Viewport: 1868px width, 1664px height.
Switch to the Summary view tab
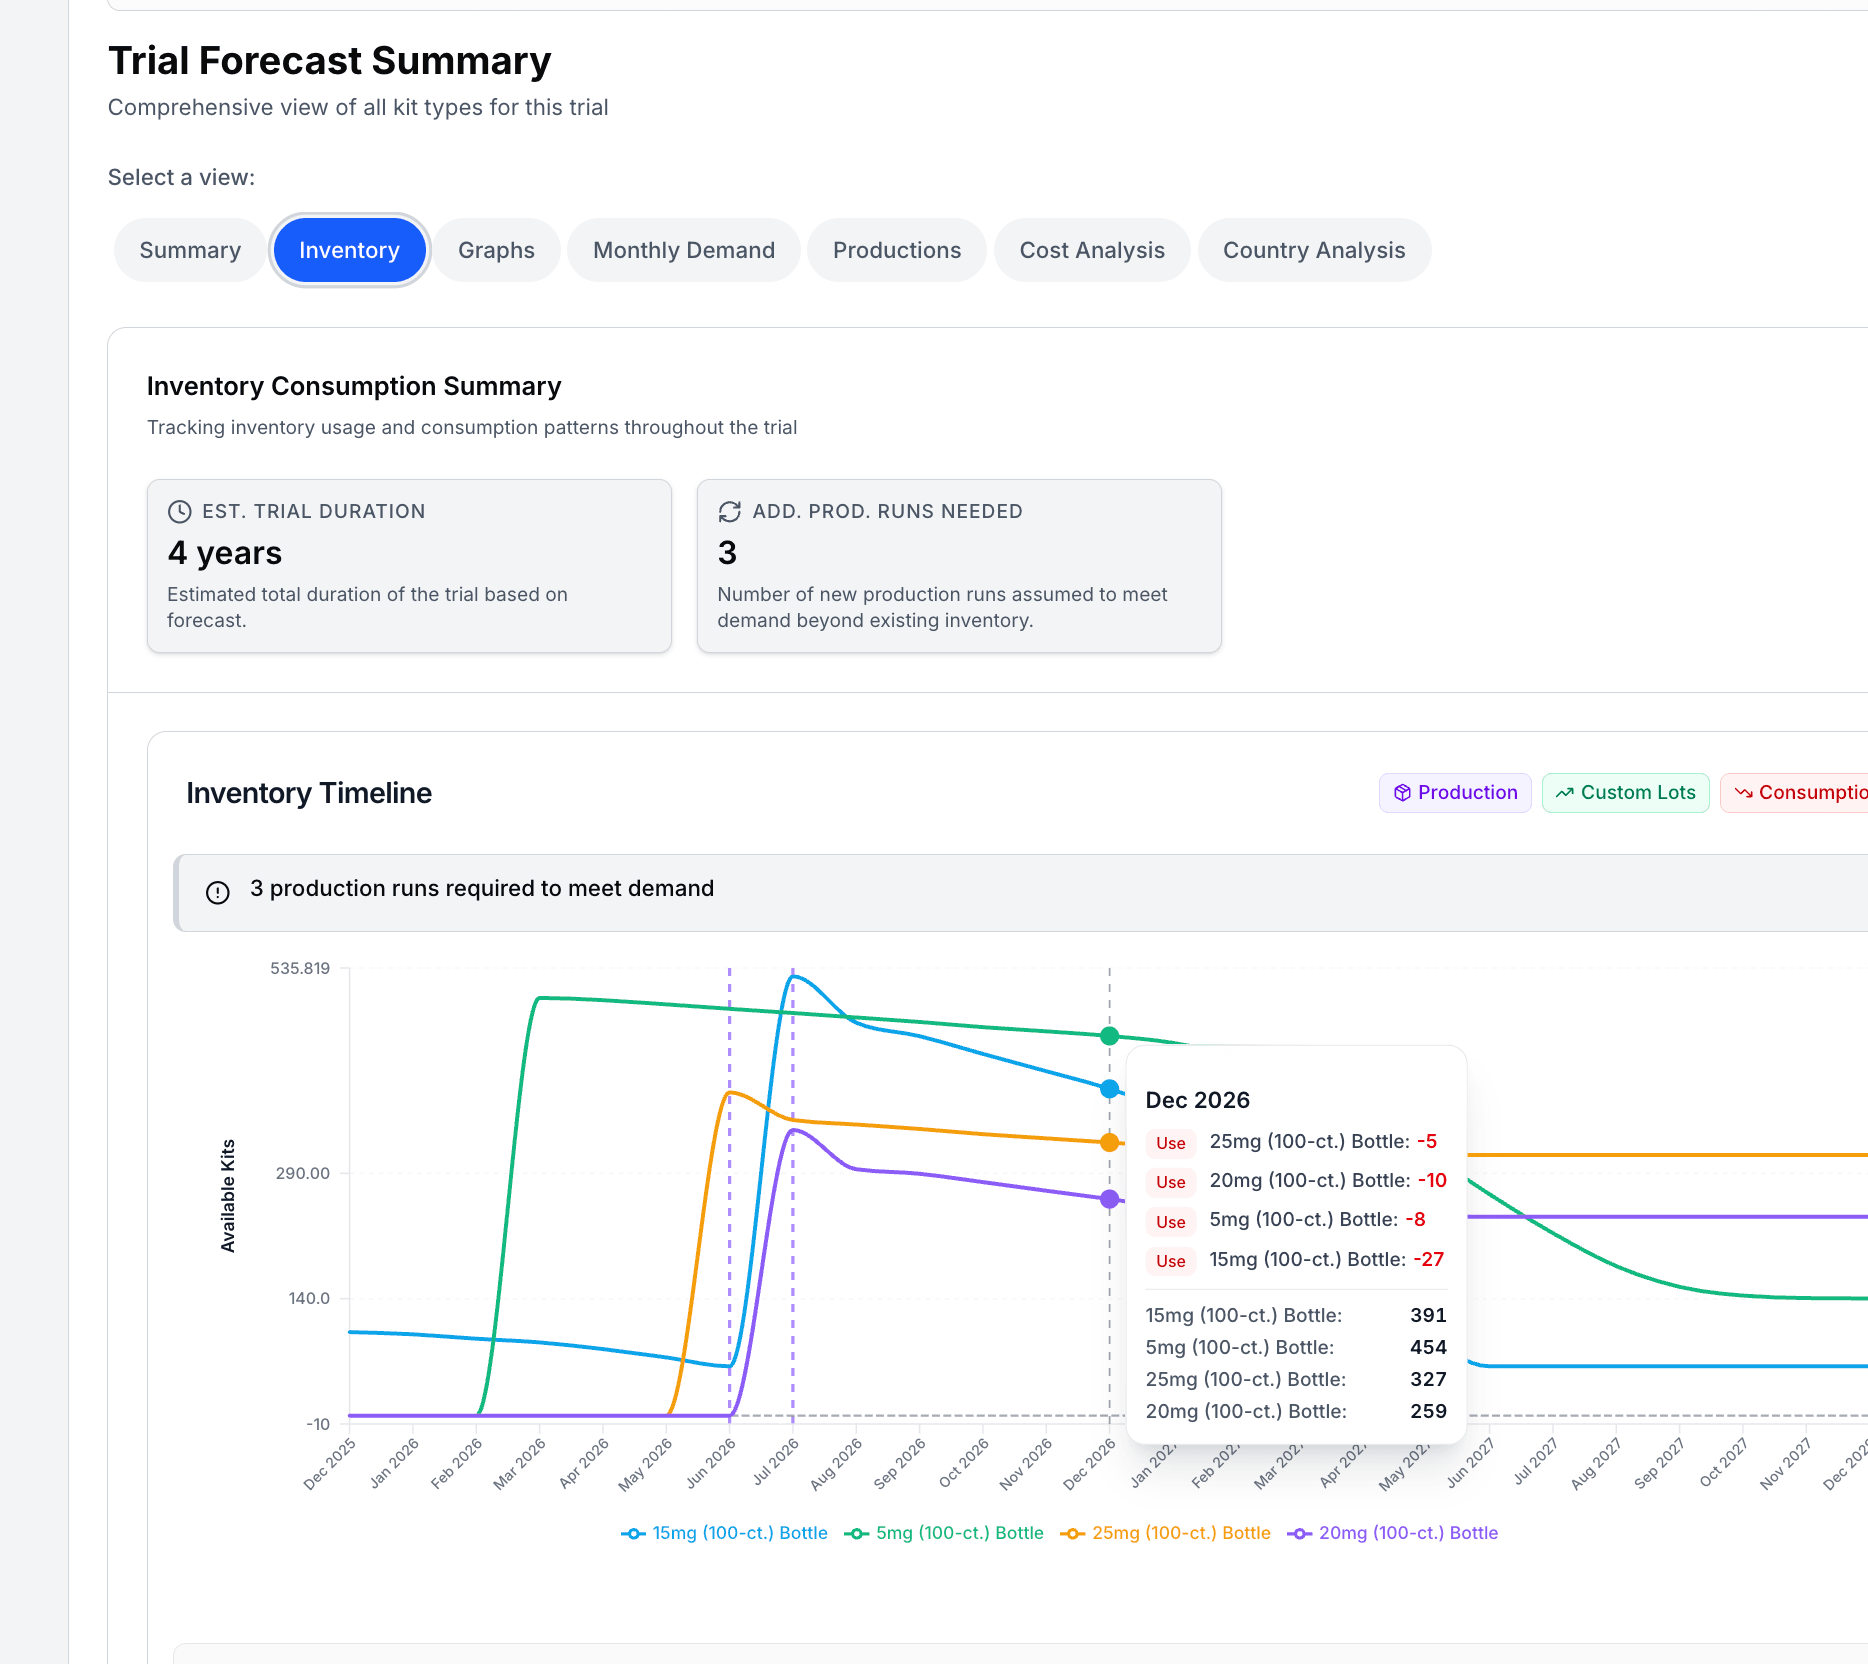pyautogui.click(x=190, y=250)
